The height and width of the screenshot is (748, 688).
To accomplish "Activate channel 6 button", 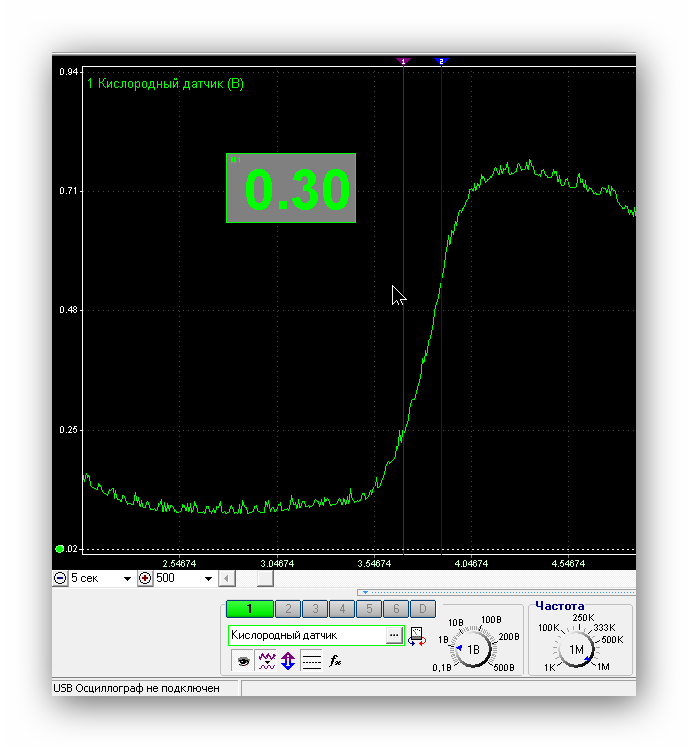I will click(x=396, y=609).
